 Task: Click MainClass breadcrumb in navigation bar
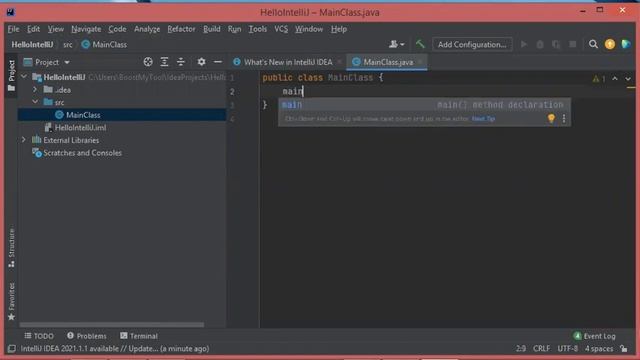pos(104,44)
